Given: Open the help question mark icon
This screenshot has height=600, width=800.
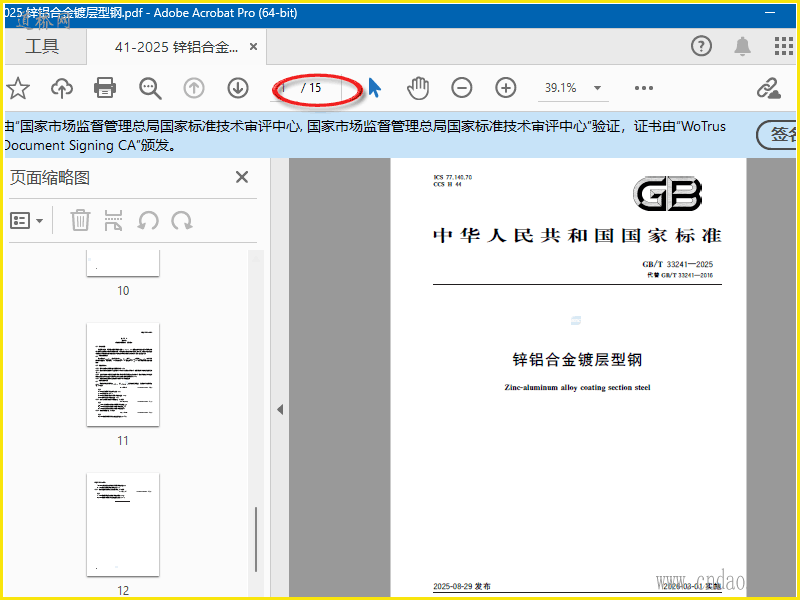Looking at the screenshot, I should [x=702, y=46].
